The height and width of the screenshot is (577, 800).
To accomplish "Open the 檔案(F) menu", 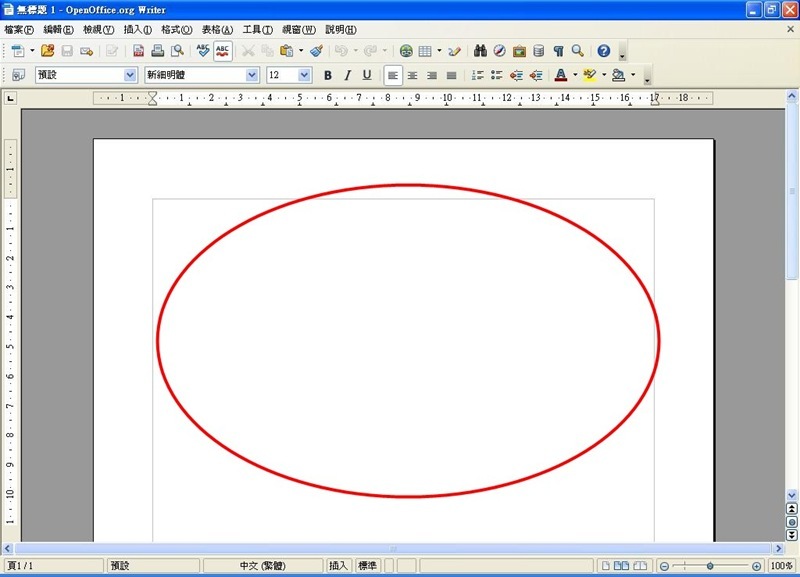I will click(19, 30).
